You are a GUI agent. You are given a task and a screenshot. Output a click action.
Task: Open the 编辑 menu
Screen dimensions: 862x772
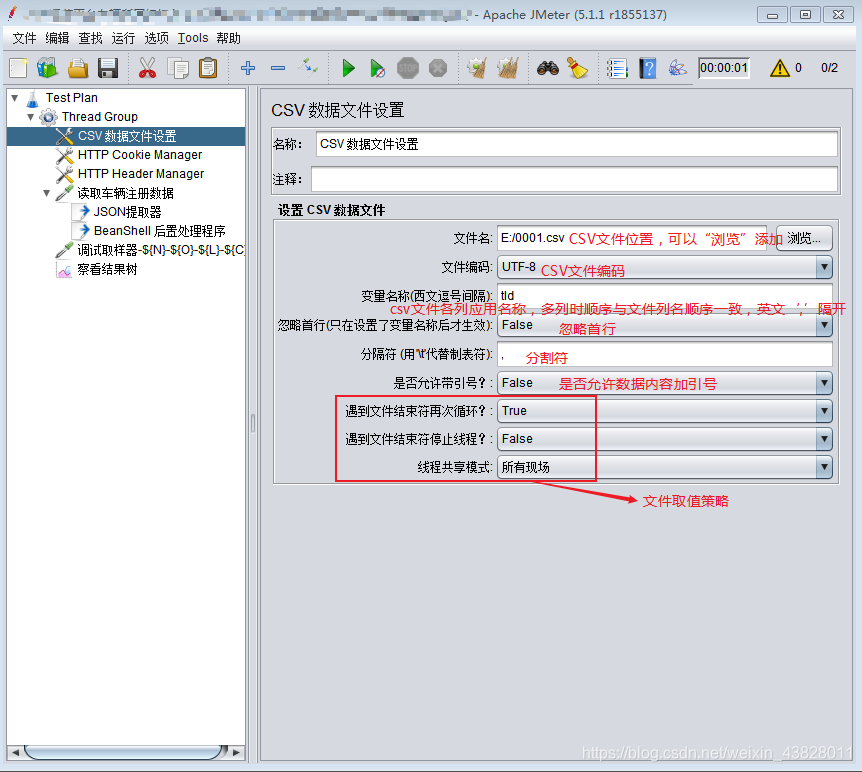click(x=57, y=38)
